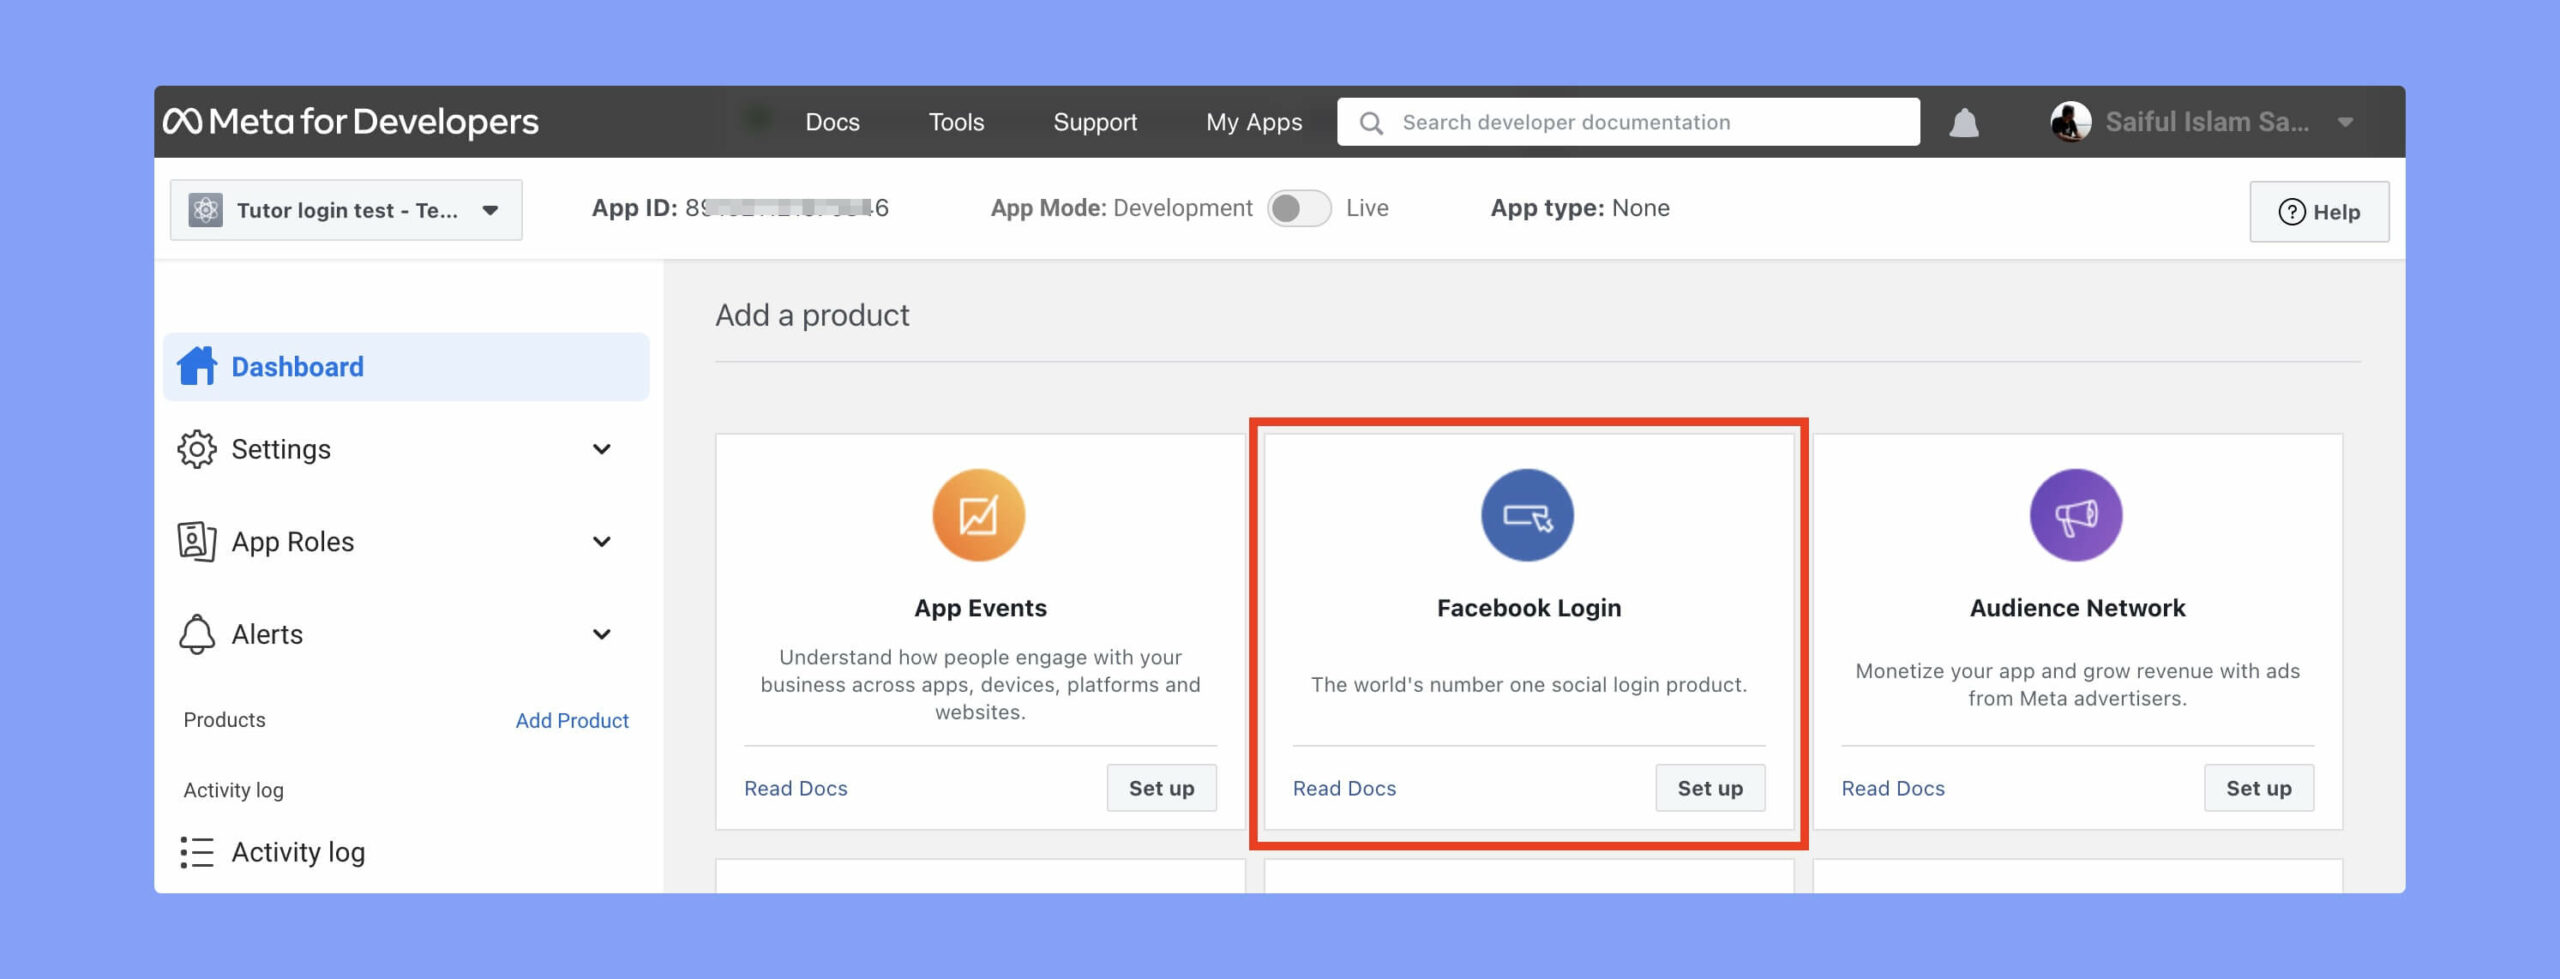Viewport: 2560px width, 979px height.
Task: Open Activity log in the sidebar
Action: [298, 852]
